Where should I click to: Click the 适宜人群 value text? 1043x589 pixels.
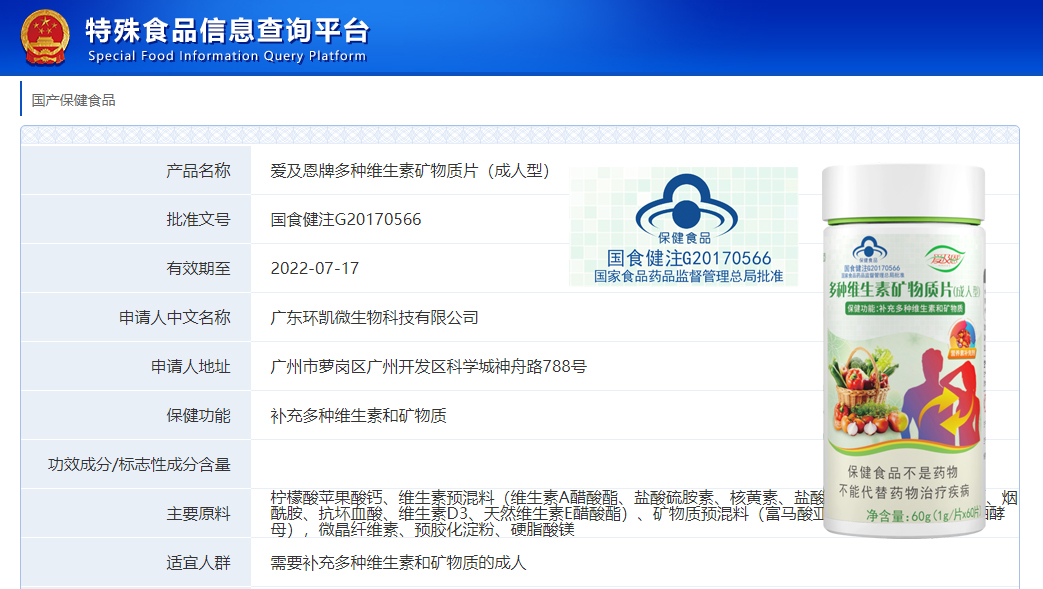tap(398, 562)
